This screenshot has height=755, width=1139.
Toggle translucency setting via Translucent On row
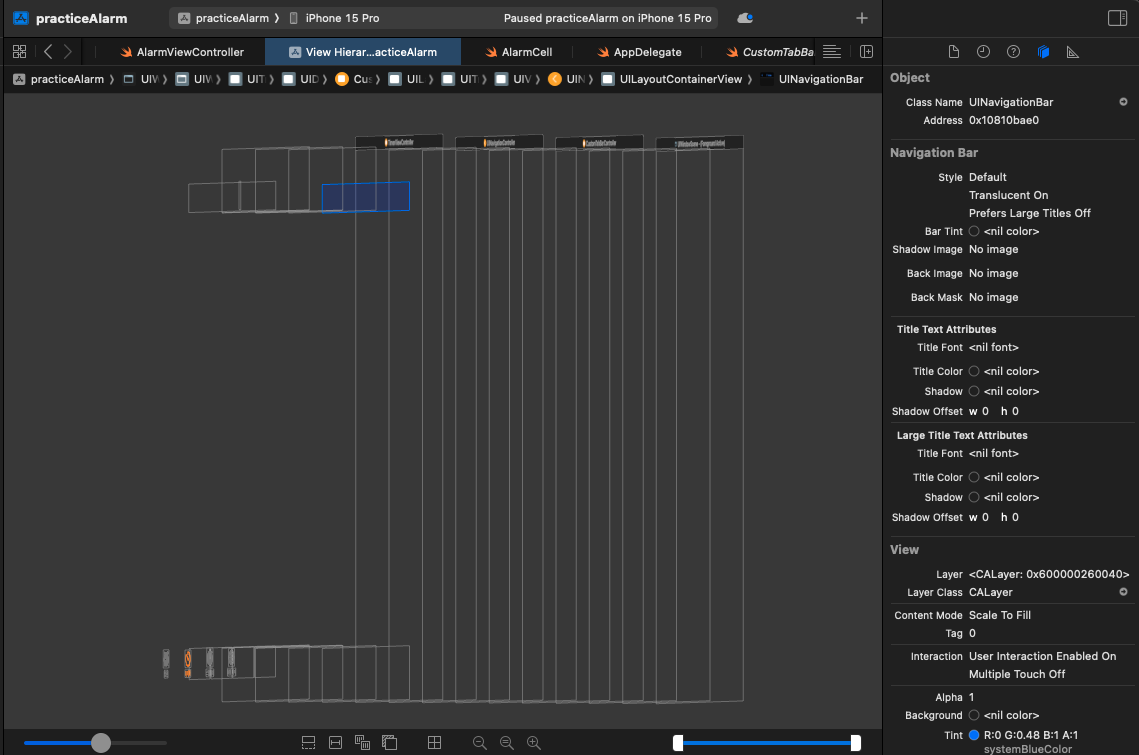1009,195
